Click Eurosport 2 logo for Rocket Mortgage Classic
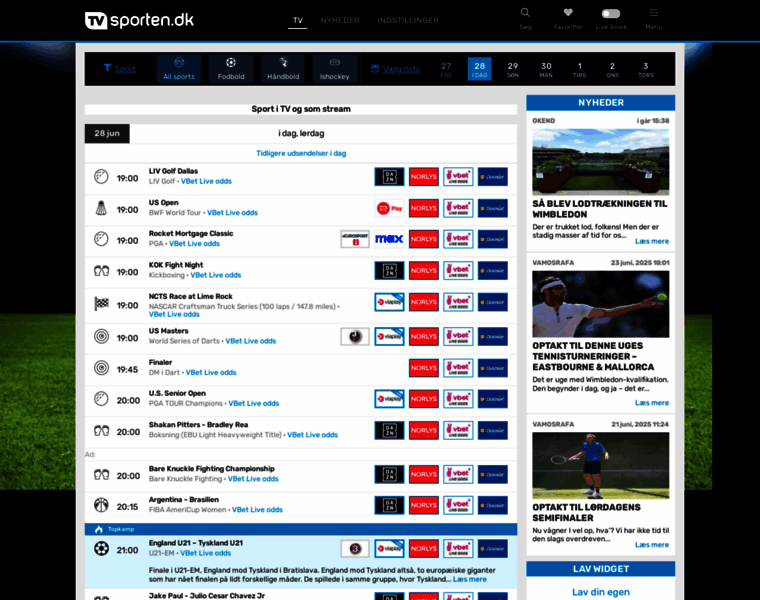Image resolution: width=760 pixels, height=600 pixels. (x=355, y=239)
